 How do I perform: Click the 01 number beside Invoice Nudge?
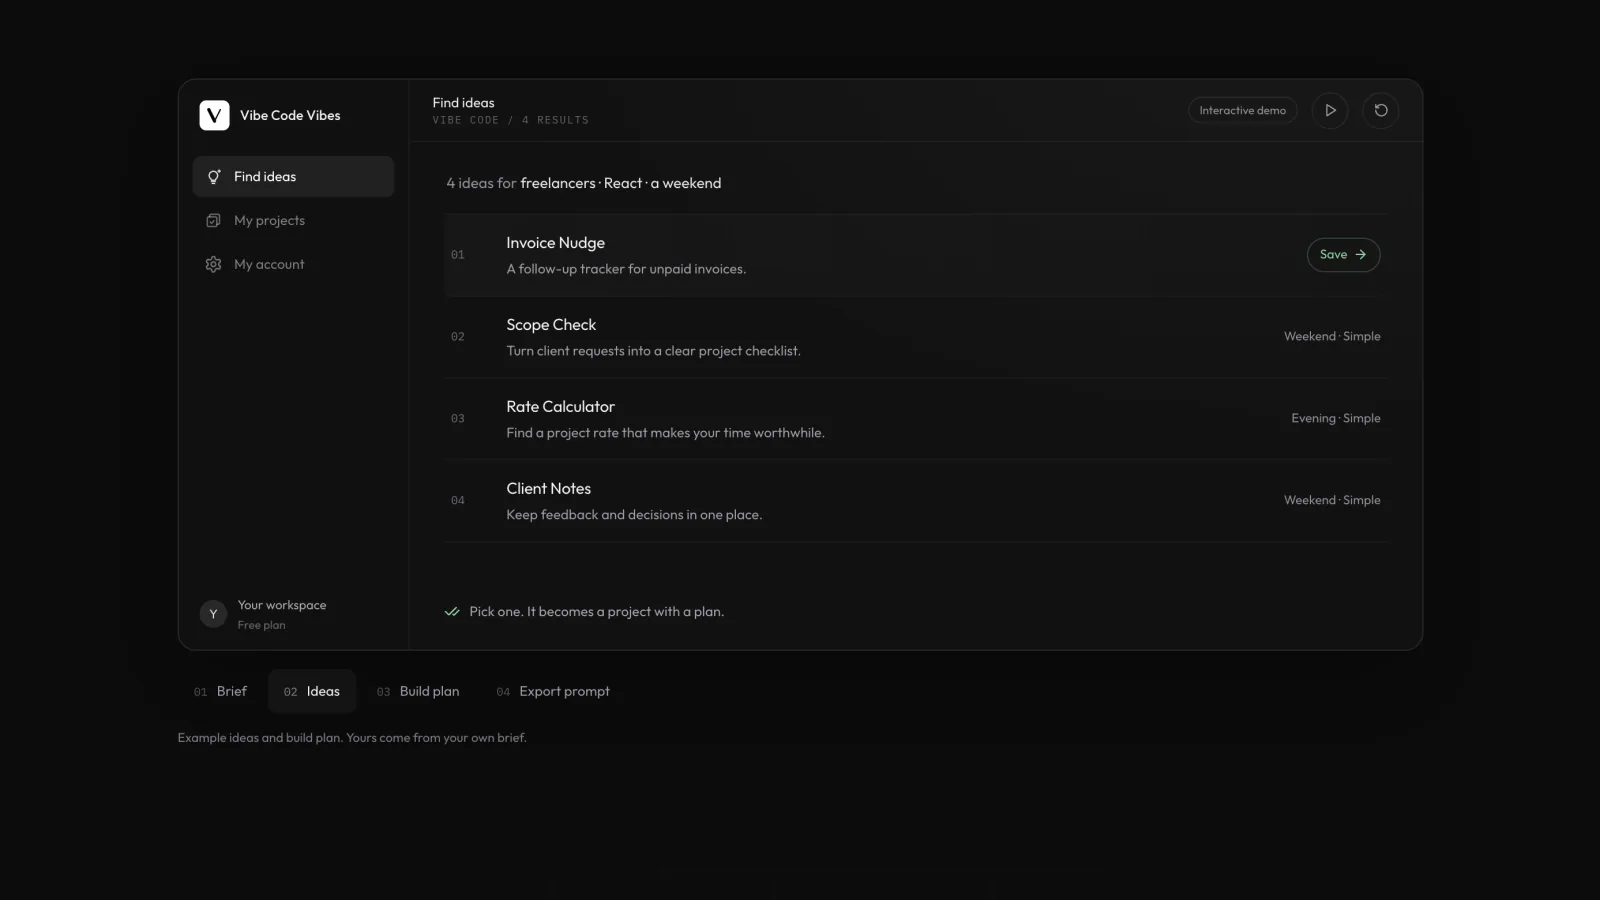(x=458, y=256)
